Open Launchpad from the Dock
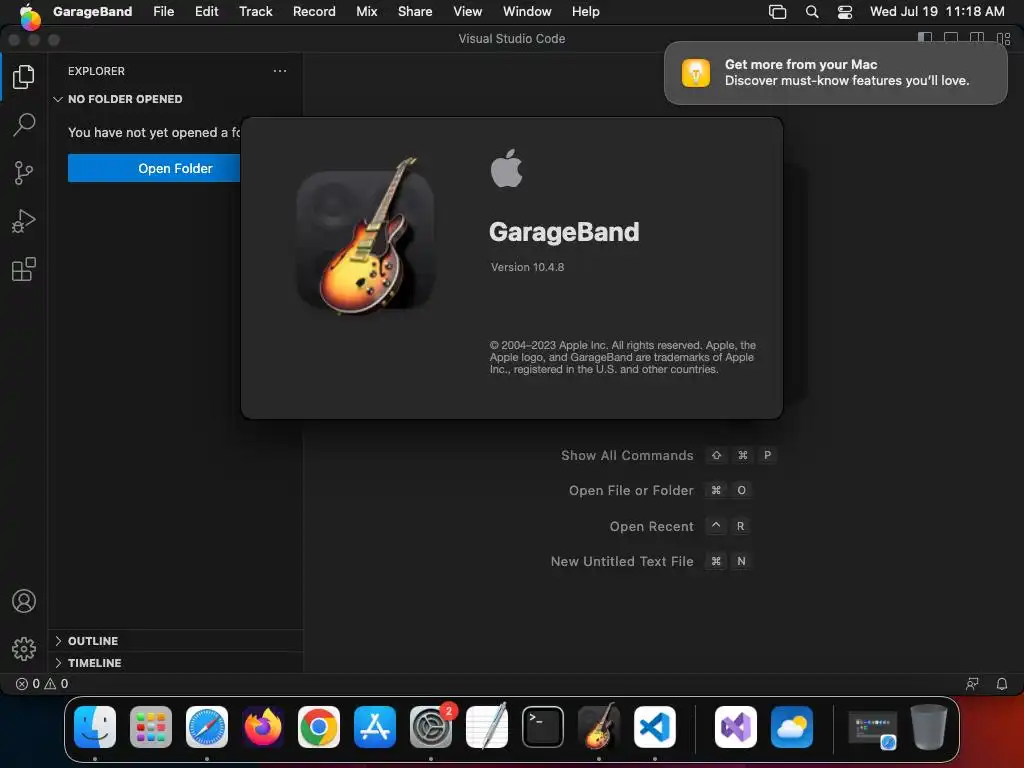Screen dimensions: 1024x768 click(151, 727)
